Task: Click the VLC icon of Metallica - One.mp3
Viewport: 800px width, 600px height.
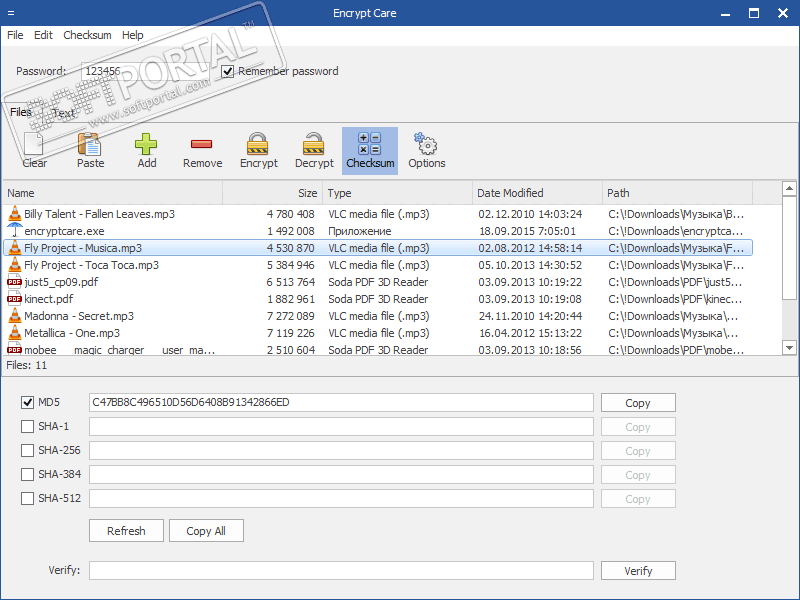Action: pyautogui.click(x=15, y=333)
